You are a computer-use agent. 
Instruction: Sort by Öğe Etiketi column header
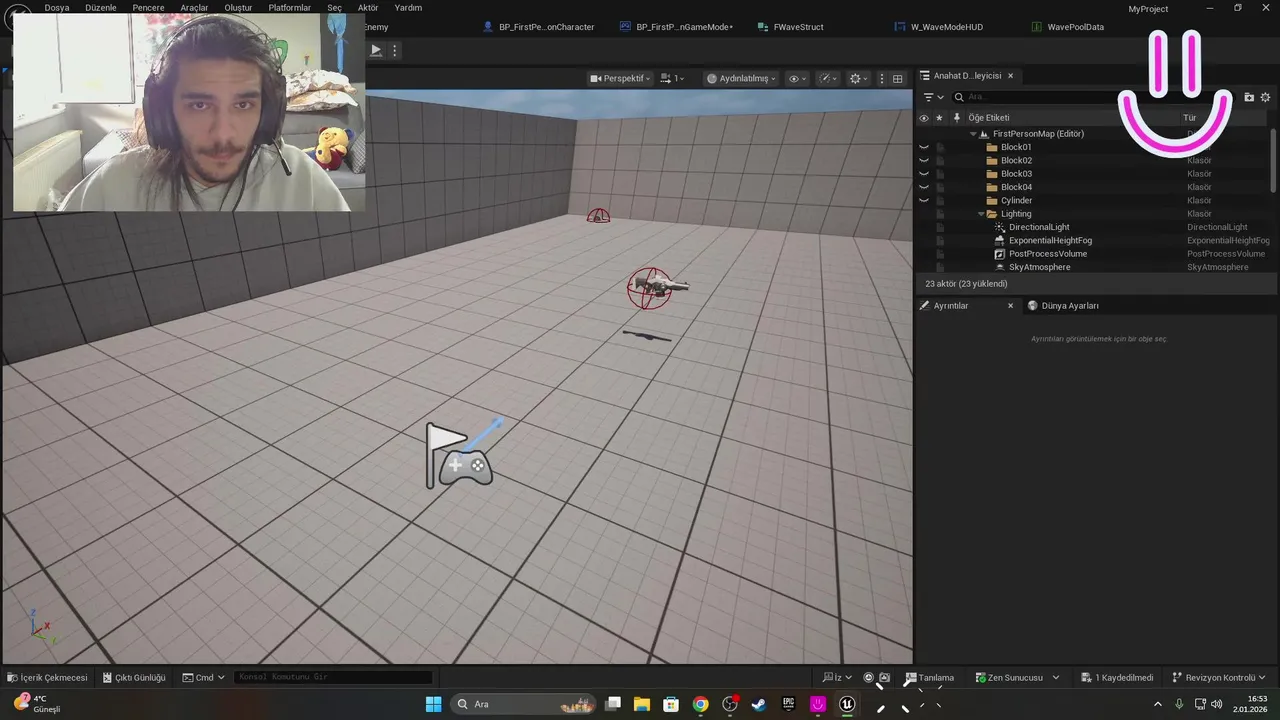click(x=988, y=118)
